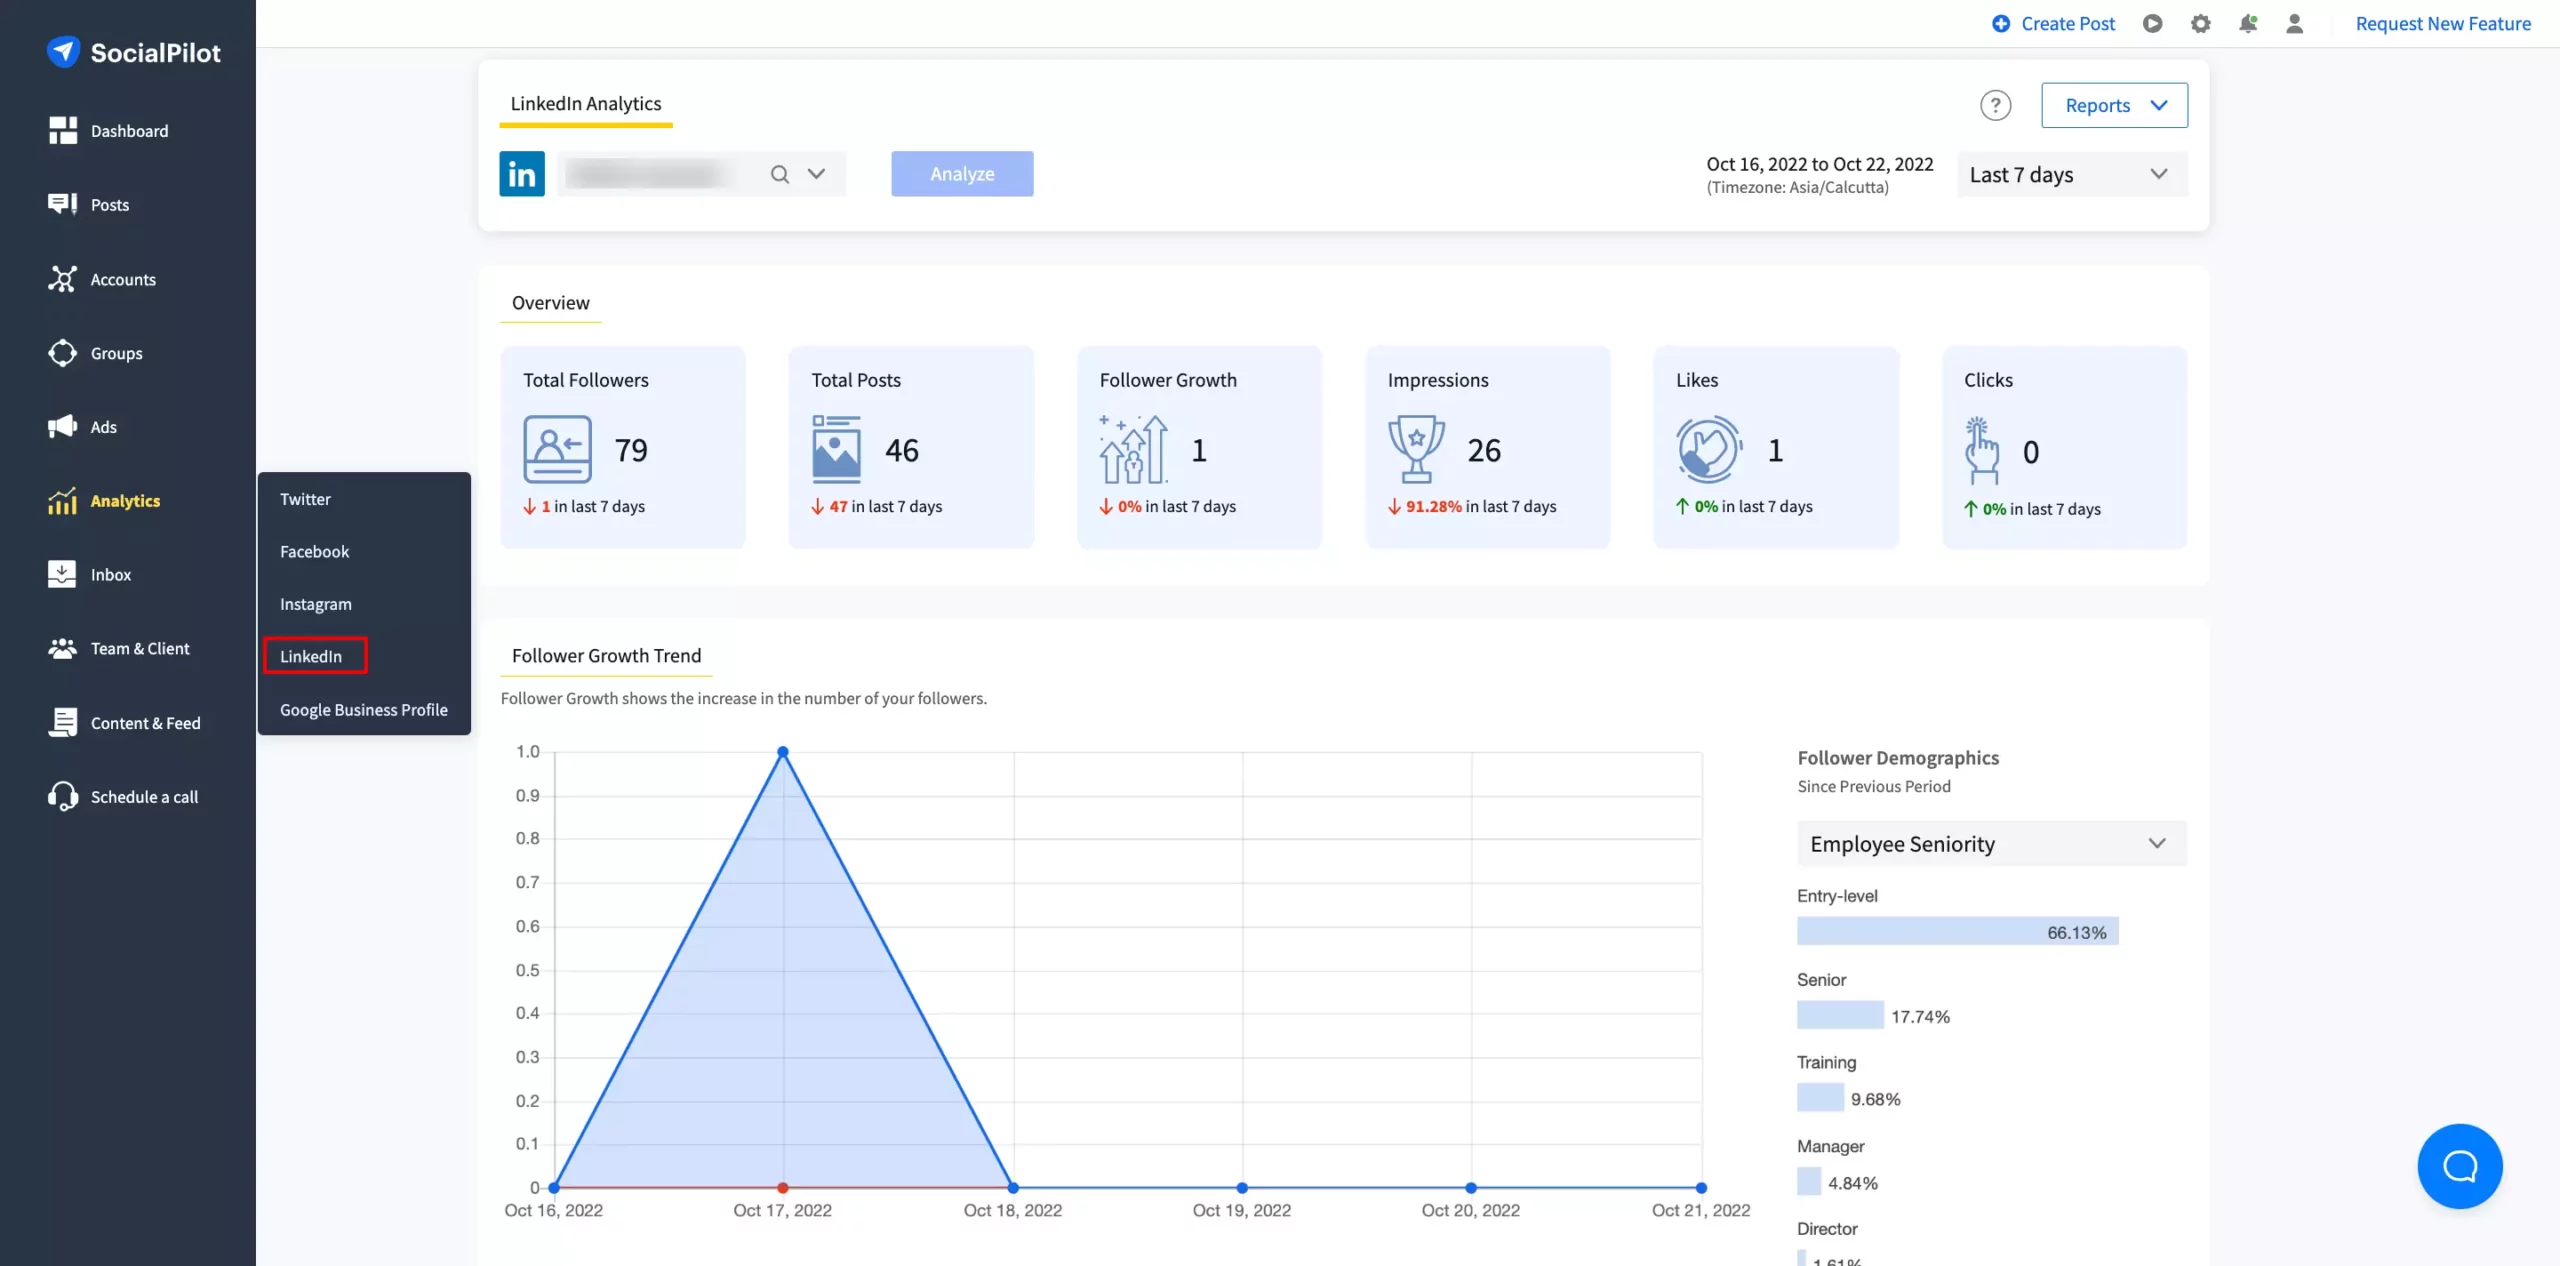Click the Oct 20, 2022 data point
The height and width of the screenshot is (1266, 2560).
pos(1471,1188)
